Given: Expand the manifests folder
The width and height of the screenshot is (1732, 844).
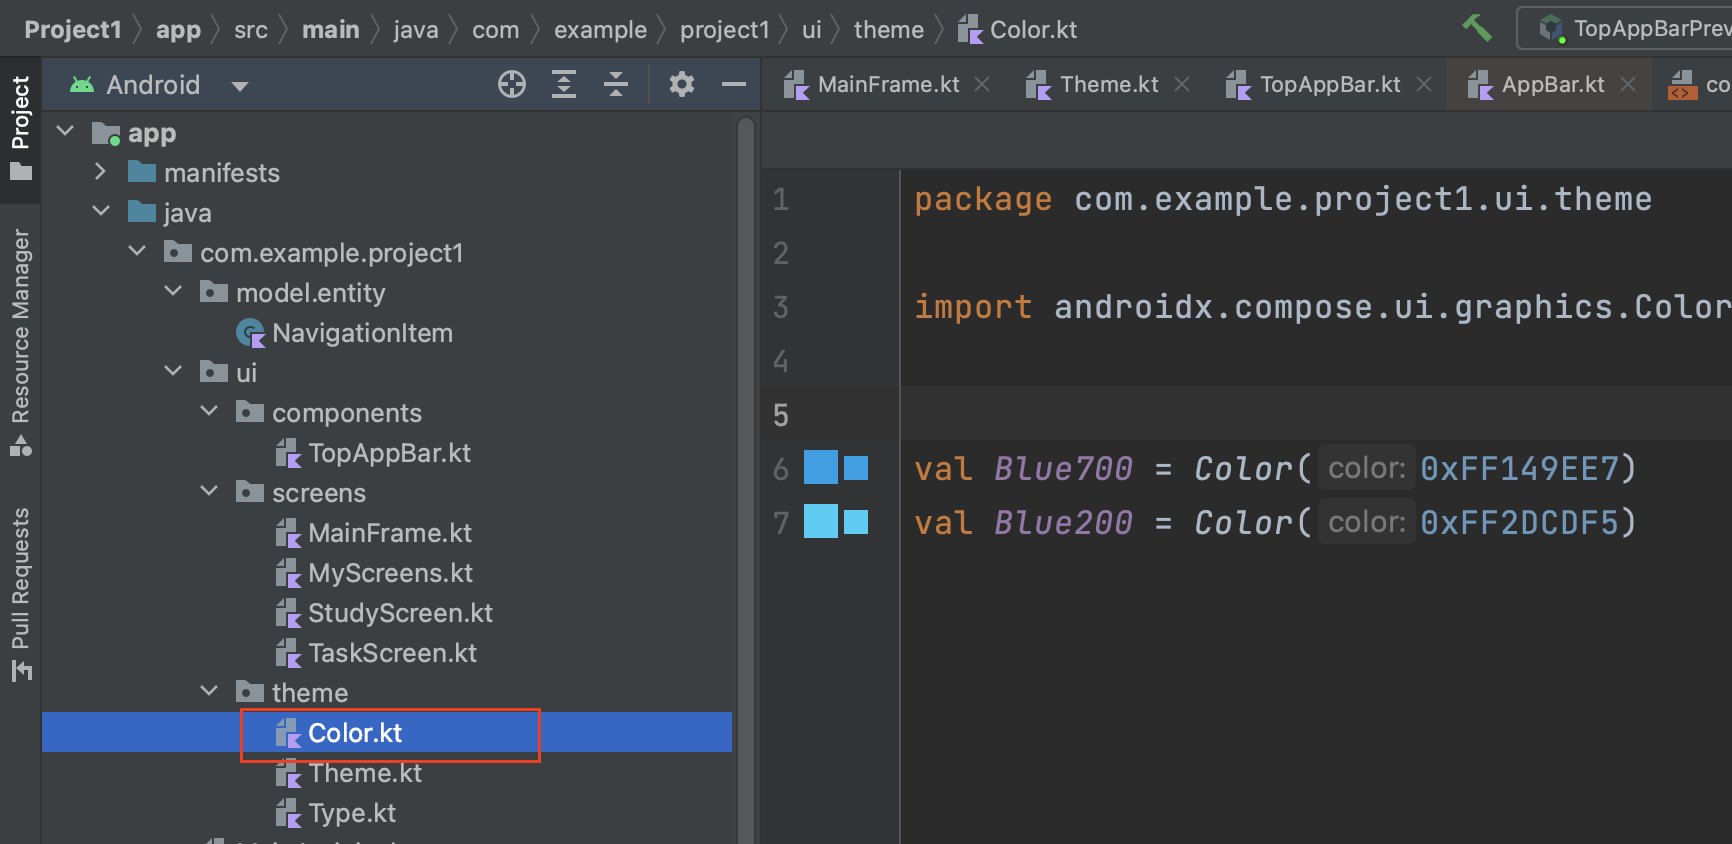Looking at the screenshot, I should tap(100, 172).
